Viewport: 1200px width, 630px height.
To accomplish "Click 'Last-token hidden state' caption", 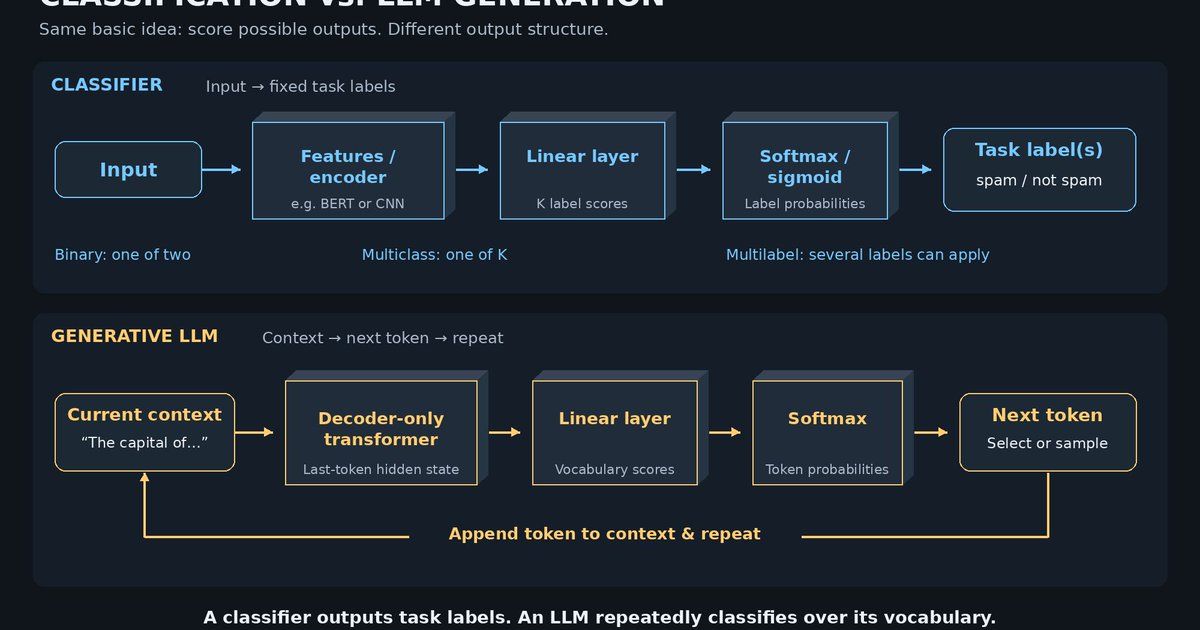I will (x=381, y=470).
